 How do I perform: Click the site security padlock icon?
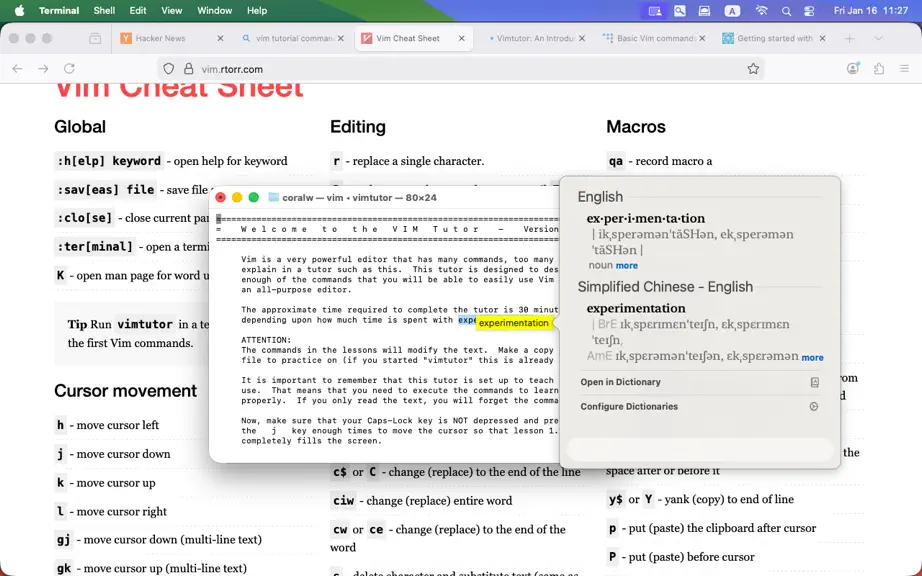(188, 69)
